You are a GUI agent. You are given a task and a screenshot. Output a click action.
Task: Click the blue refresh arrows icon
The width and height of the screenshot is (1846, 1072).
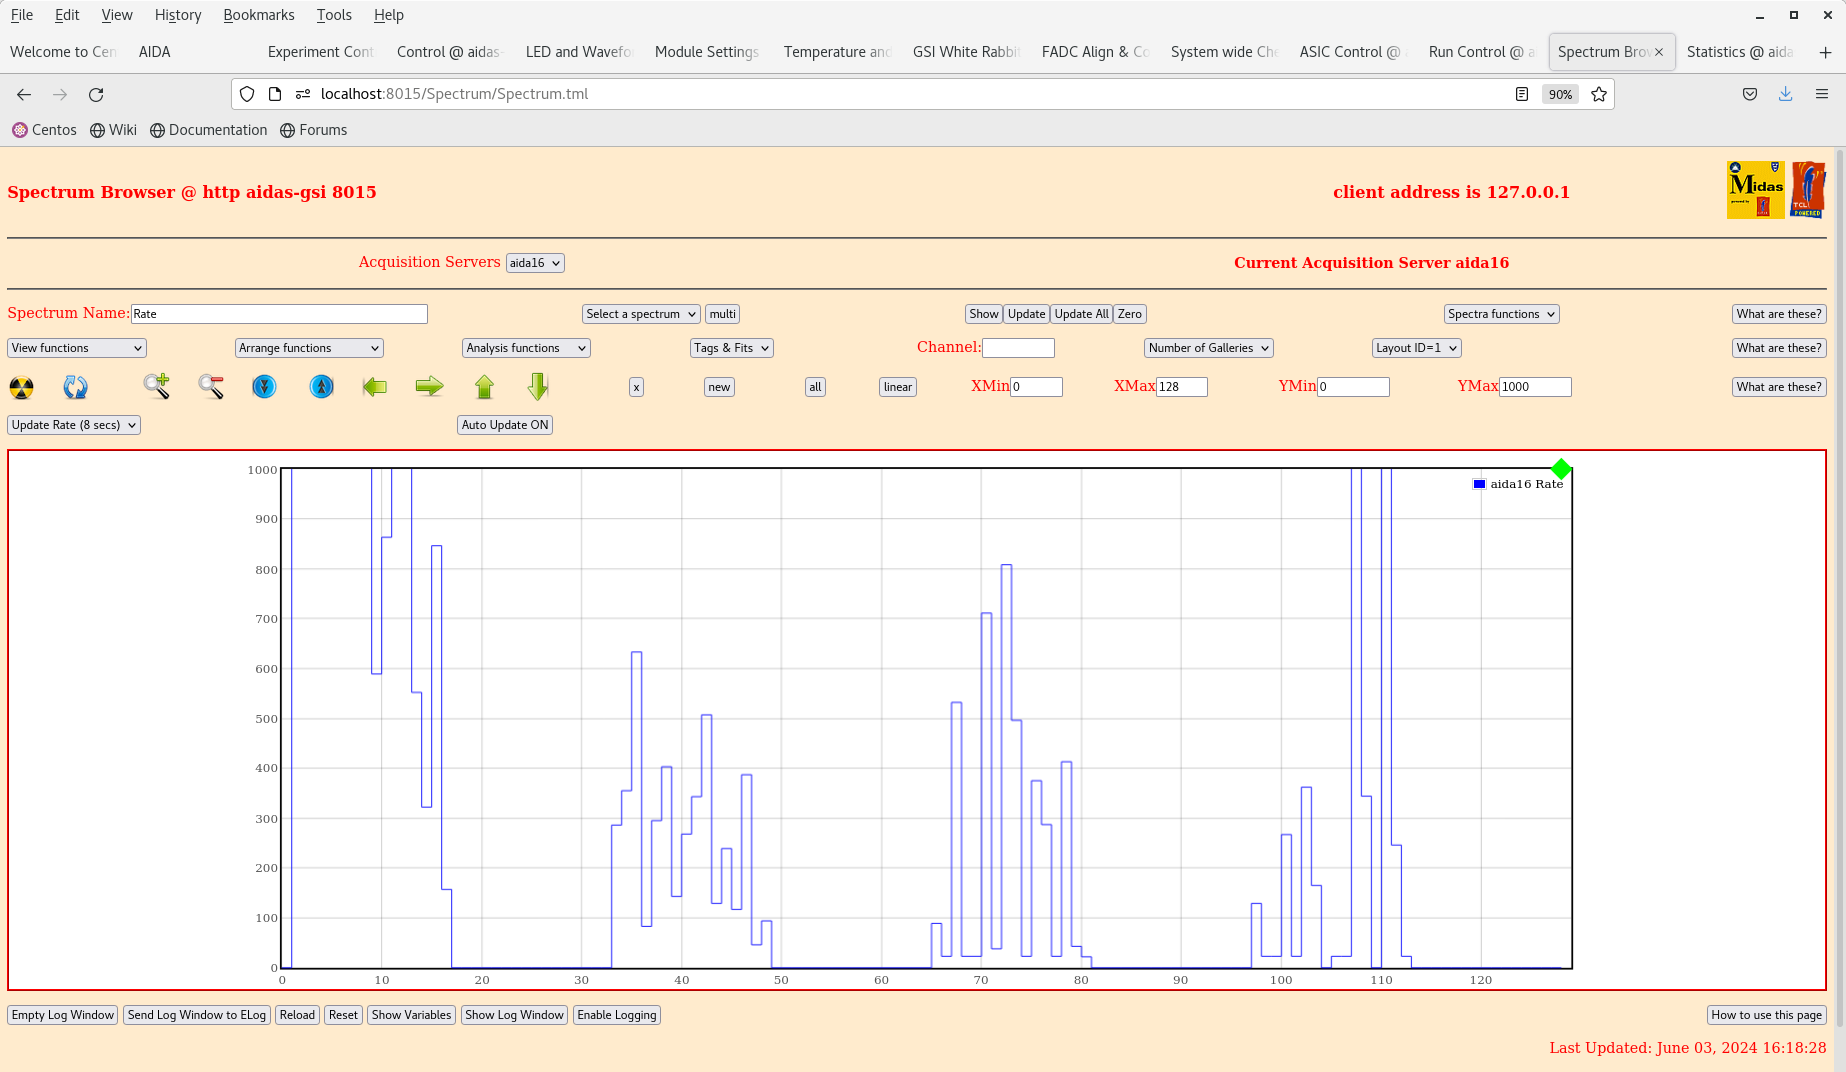76,387
